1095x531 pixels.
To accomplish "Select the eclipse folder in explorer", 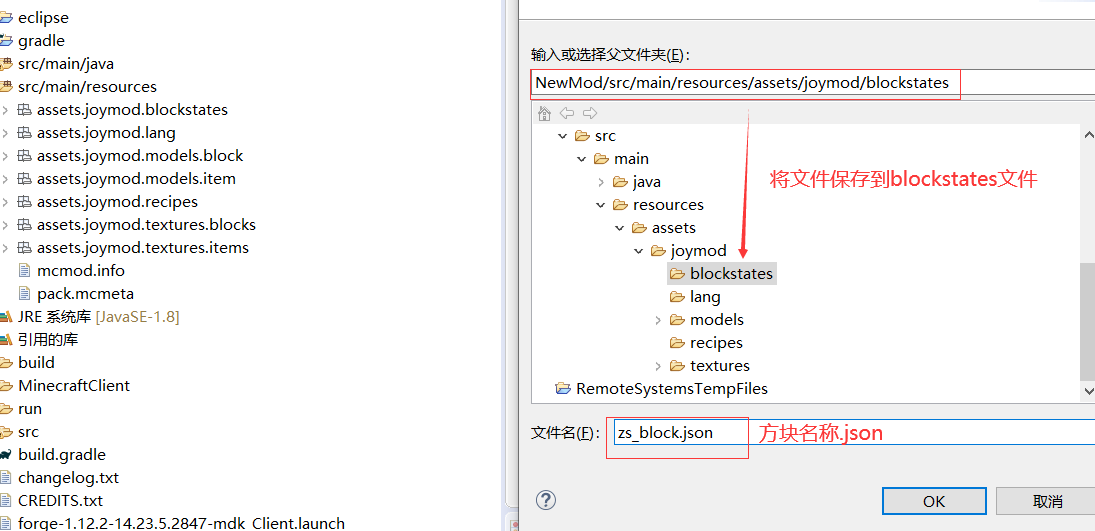I will click(43, 18).
